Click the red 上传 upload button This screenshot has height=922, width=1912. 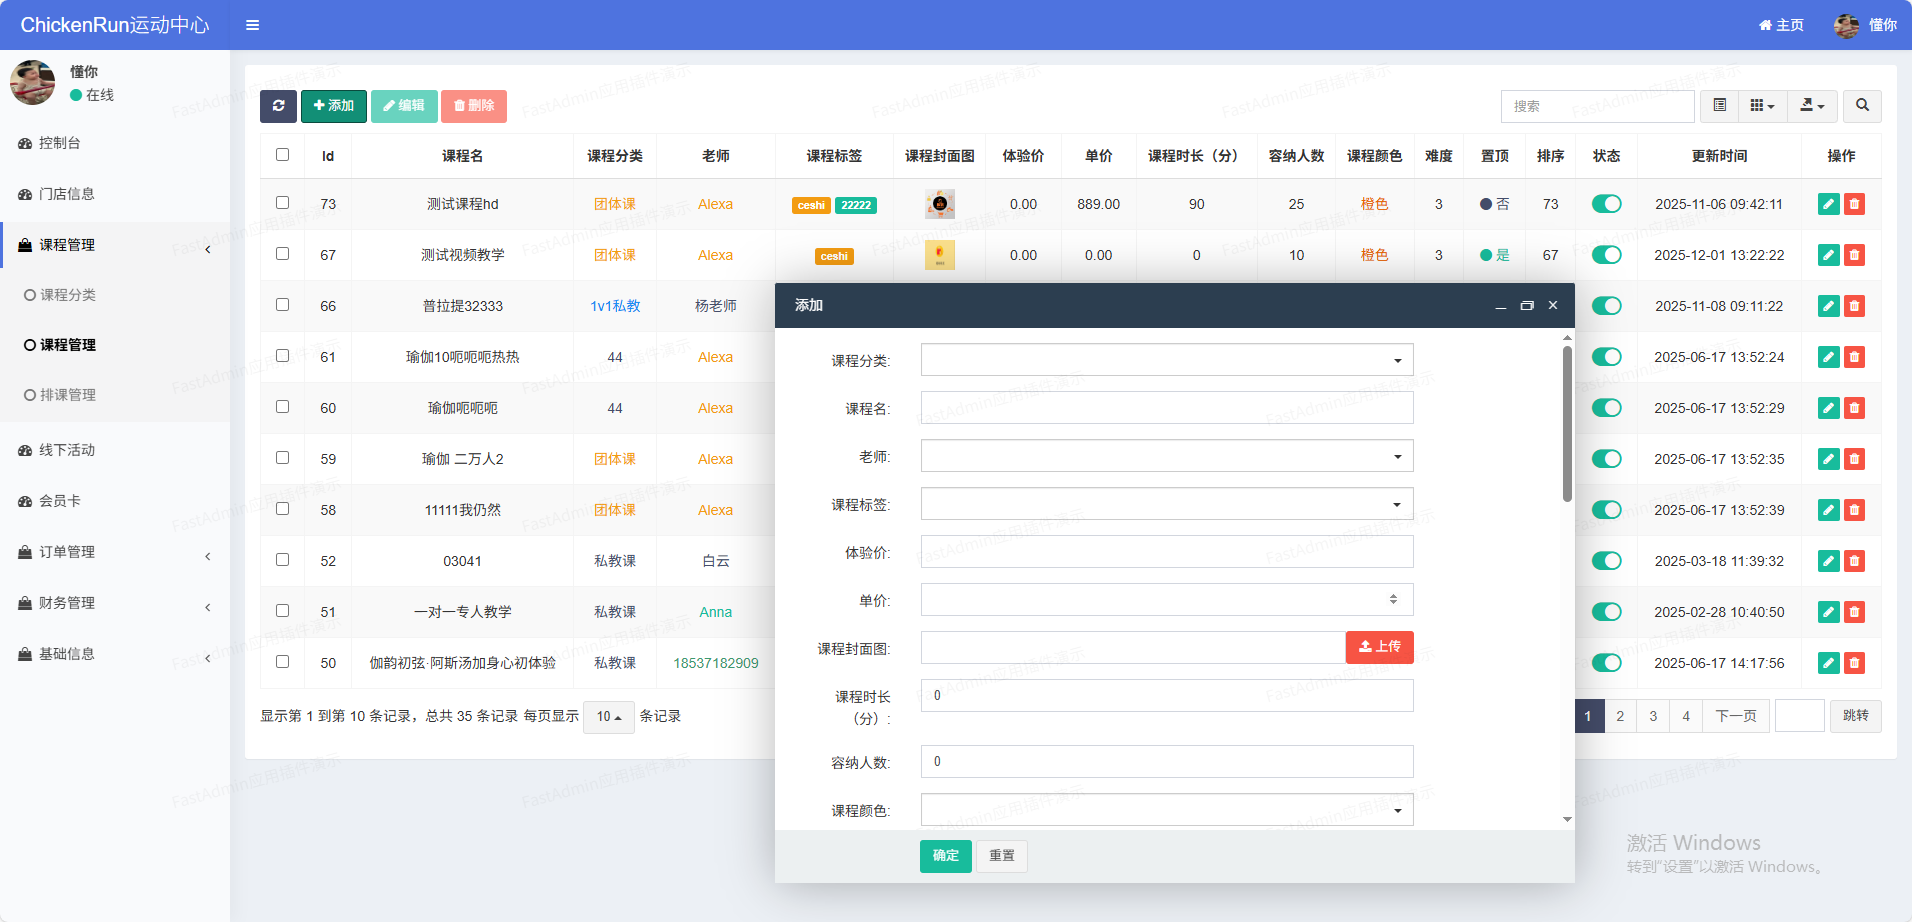click(x=1379, y=647)
